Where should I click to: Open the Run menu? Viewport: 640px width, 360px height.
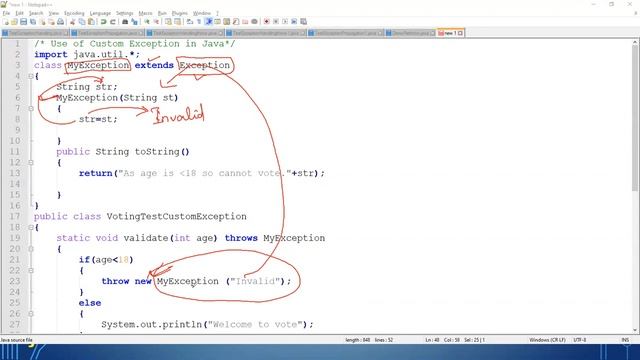(x=162, y=13)
